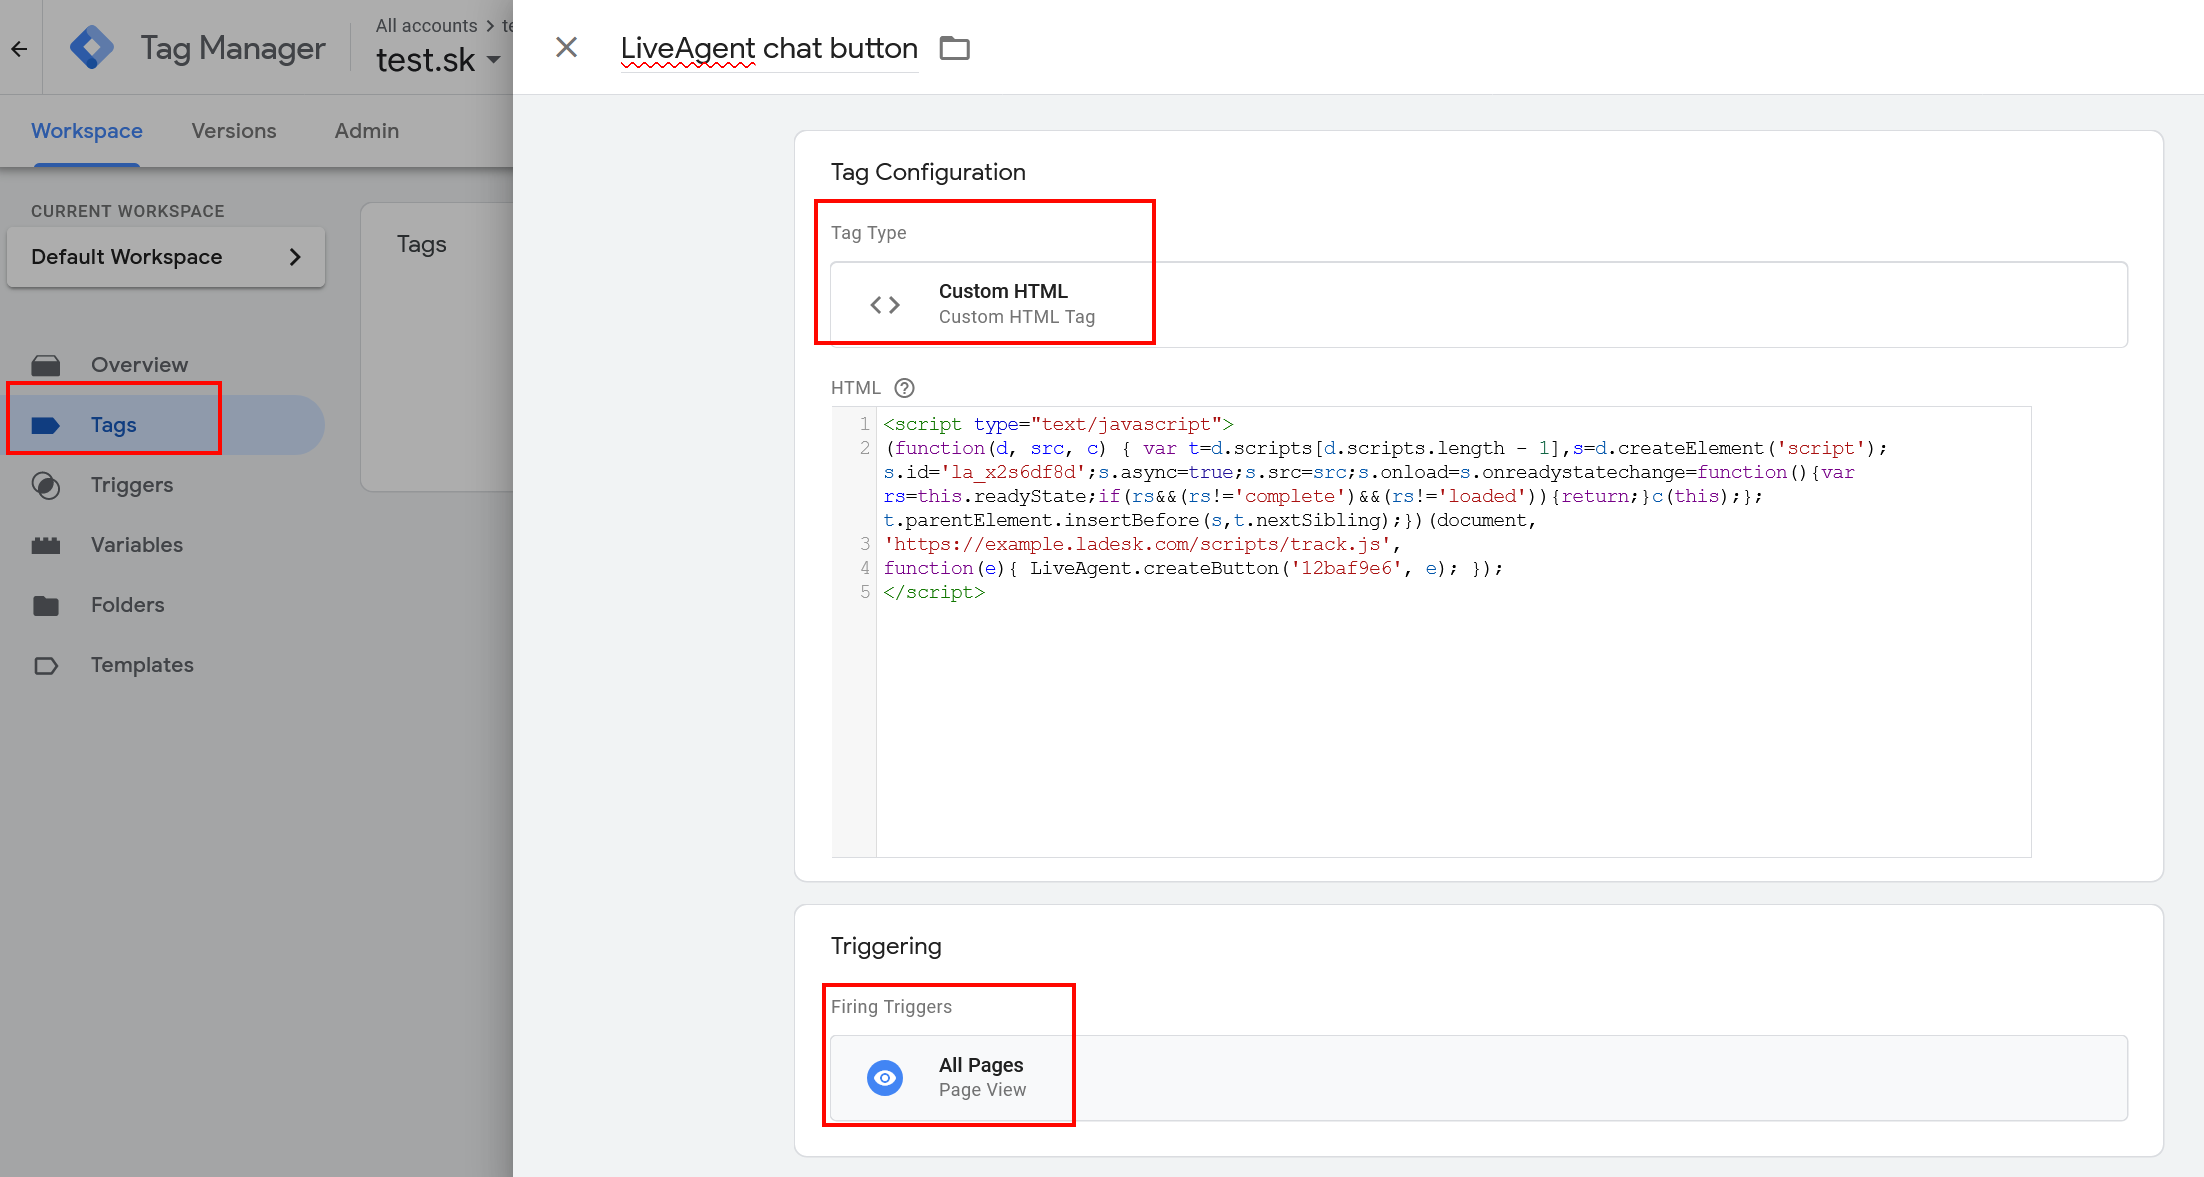Open Templates in the sidebar
Image resolution: width=2204 pixels, height=1177 pixels.
[142, 665]
